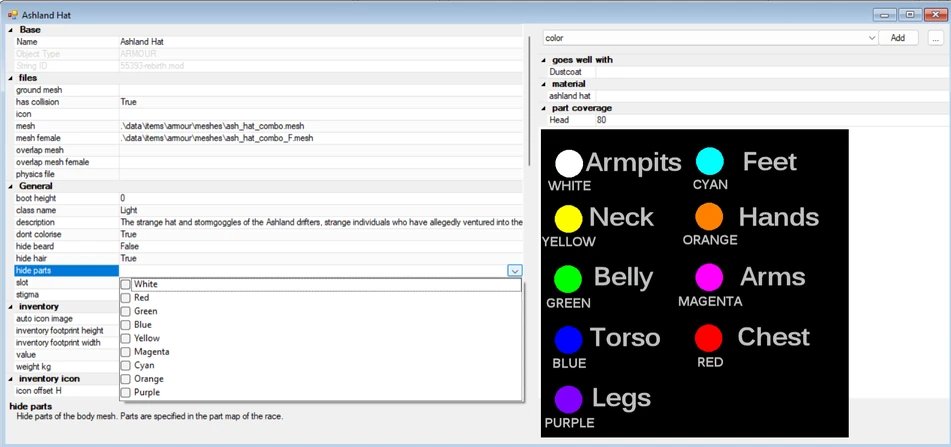Select the dont colorise property row
The width and height of the screenshot is (951, 447).
tap(268, 234)
